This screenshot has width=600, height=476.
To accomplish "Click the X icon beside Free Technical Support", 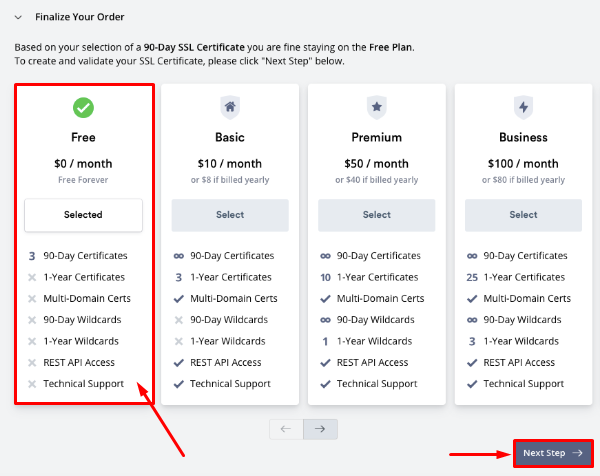I will 32,384.
